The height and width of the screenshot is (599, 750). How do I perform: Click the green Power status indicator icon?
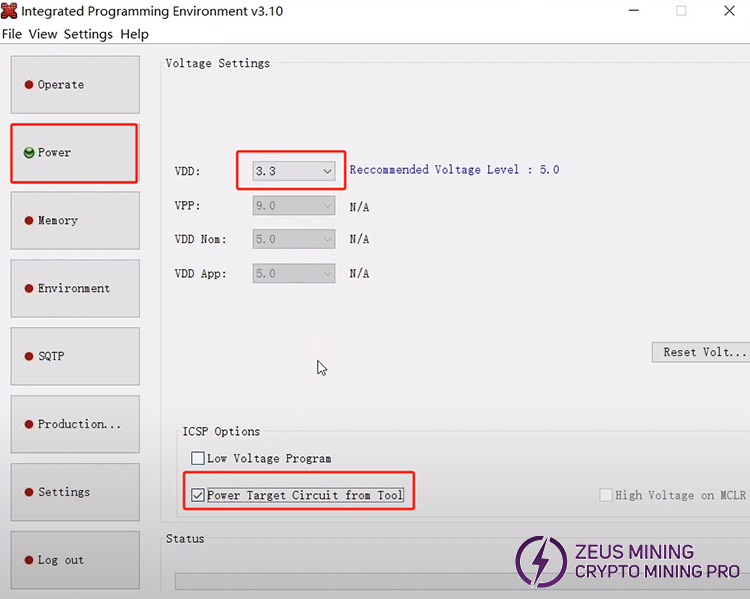point(29,153)
